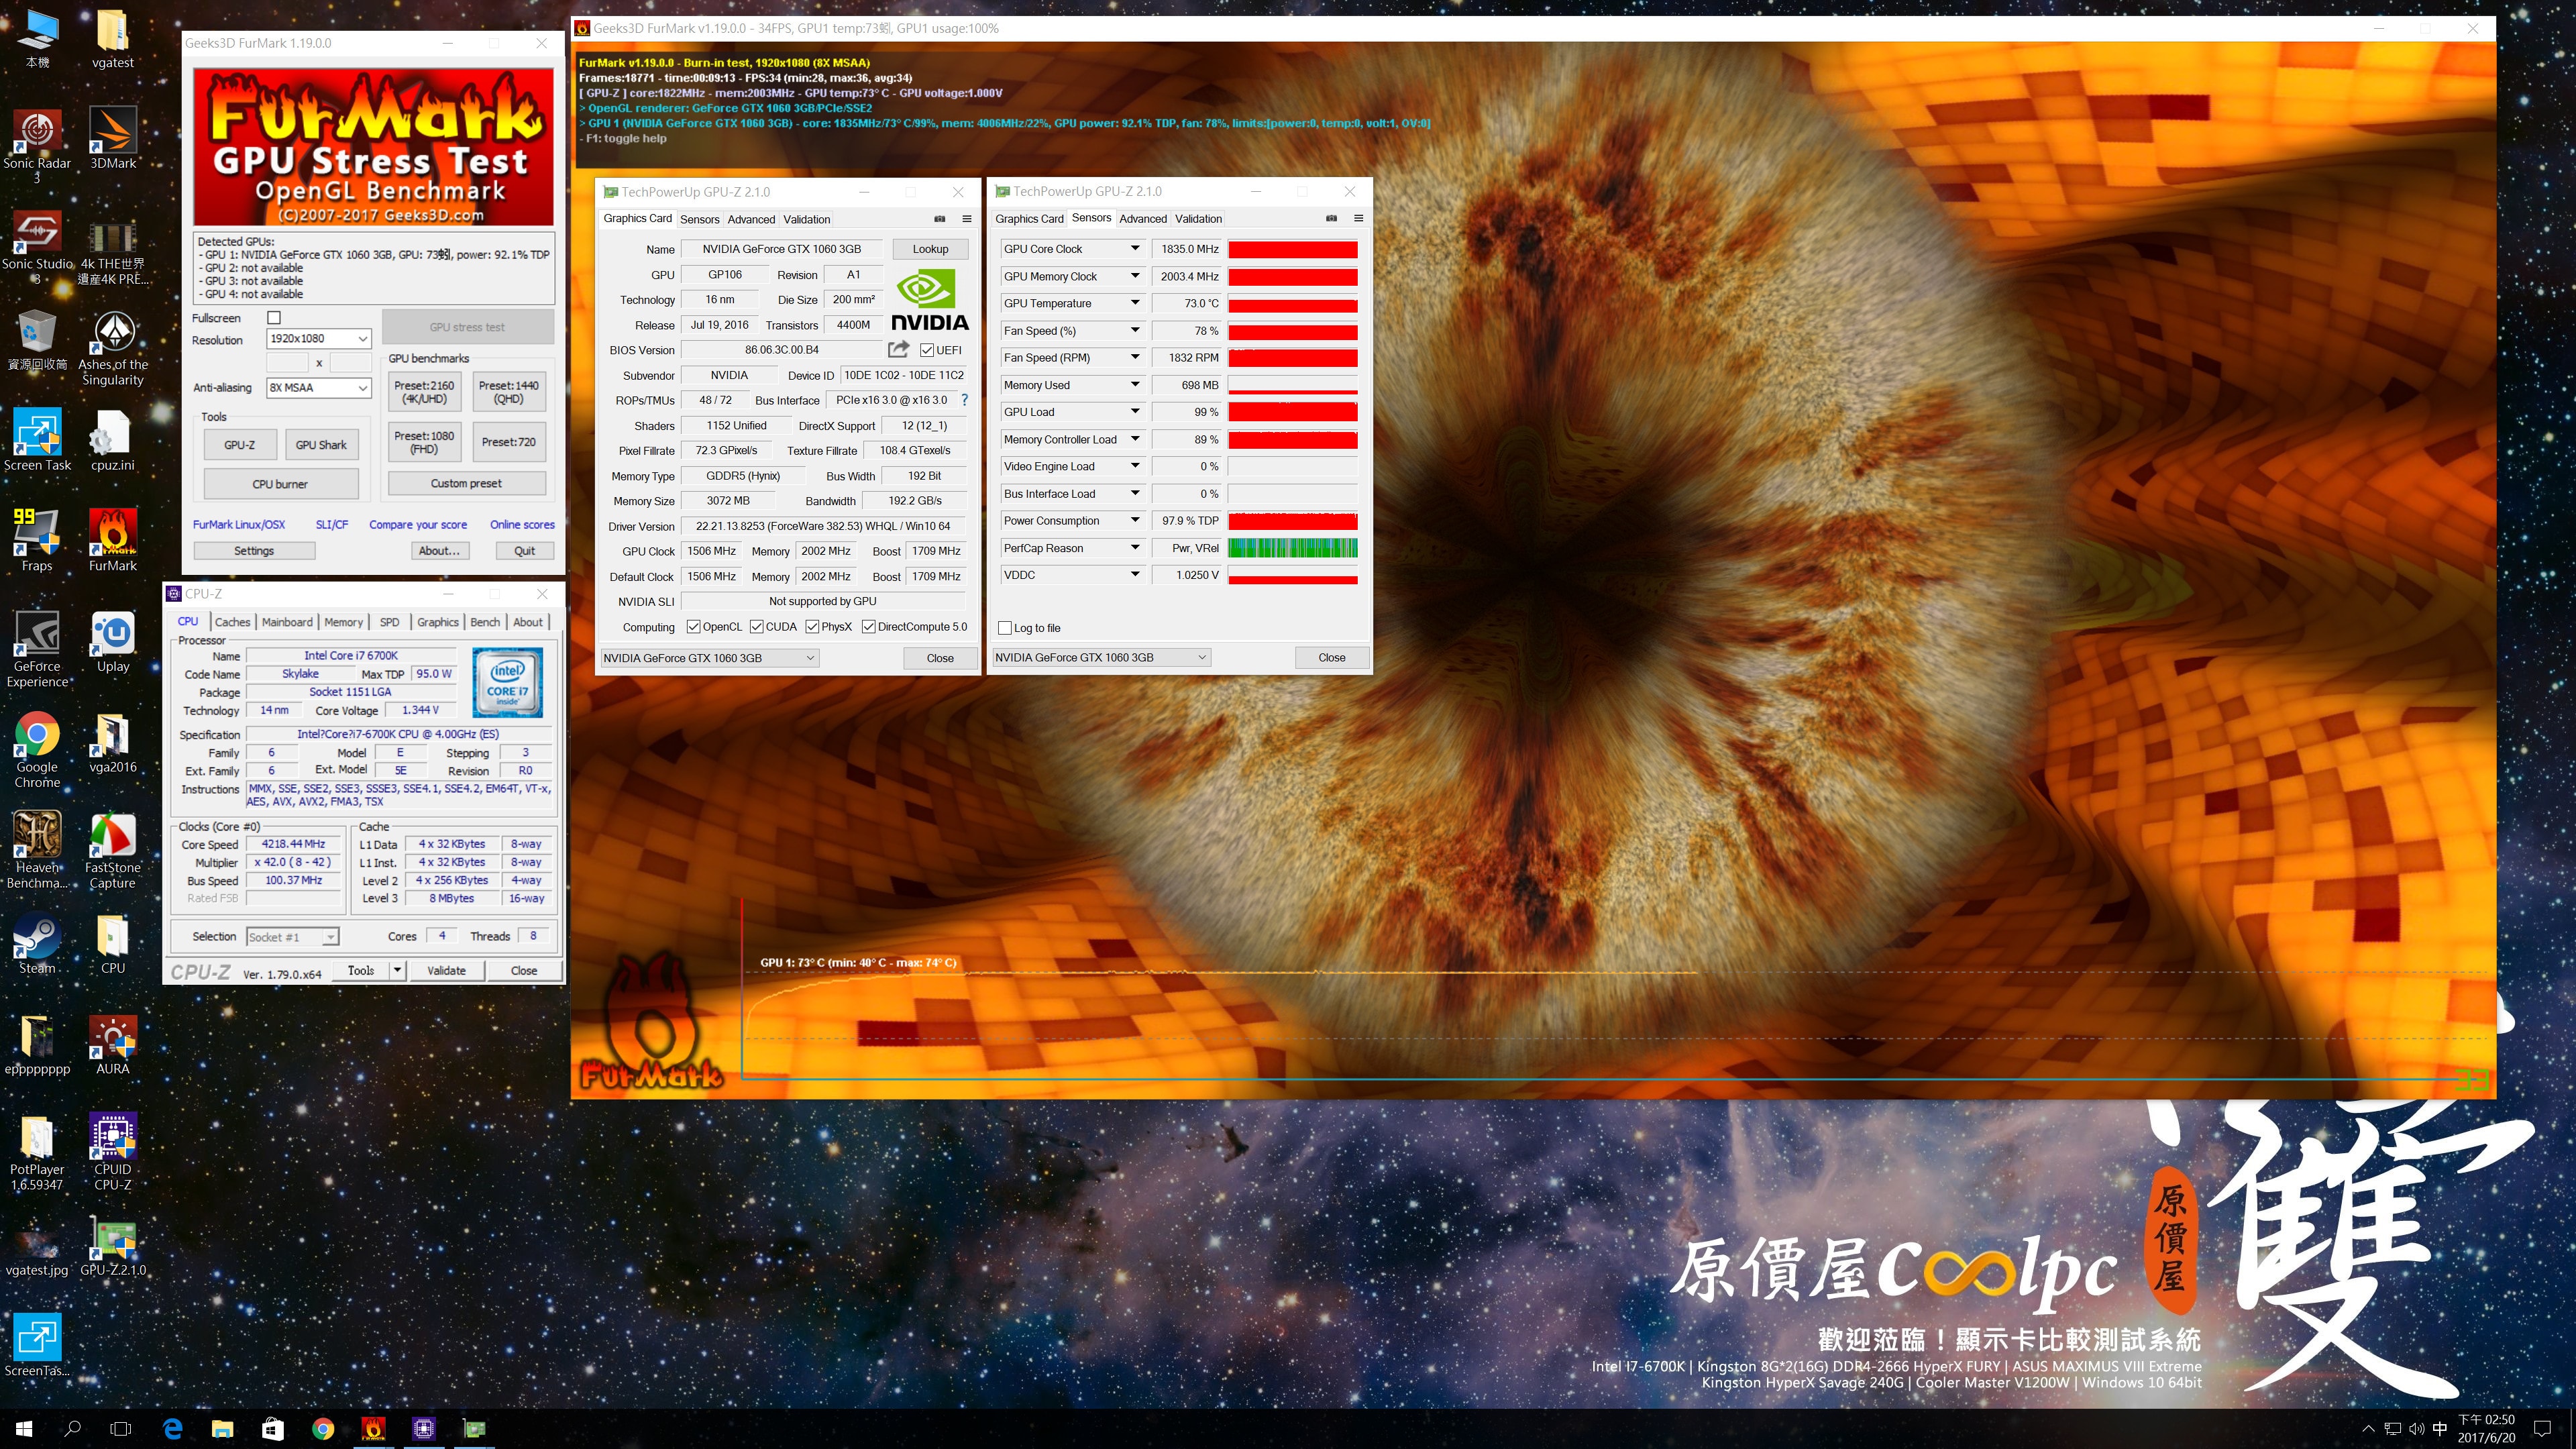Click the FurMark CPU burner button
Image resolution: width=2576 pixels, height=1449 pixels.
[x=280, y=484]
